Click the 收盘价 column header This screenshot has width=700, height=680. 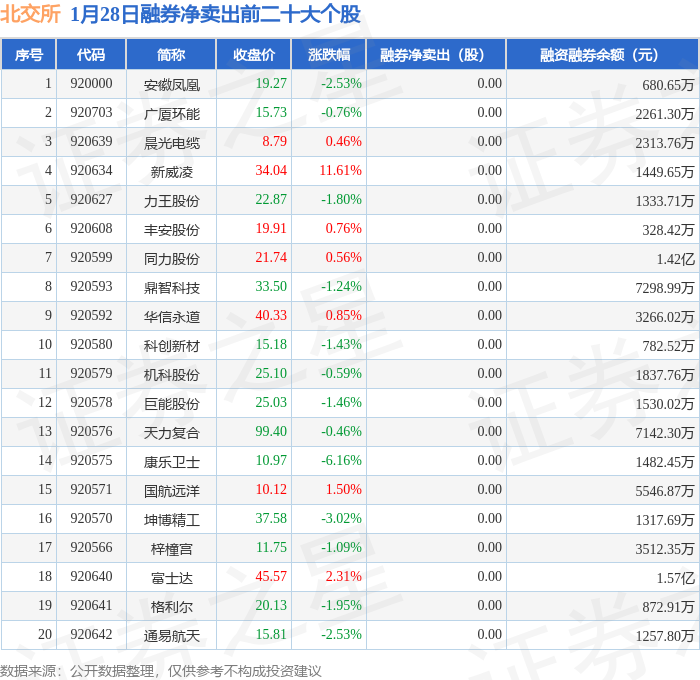pyautogui.click(x=254, y=54)
